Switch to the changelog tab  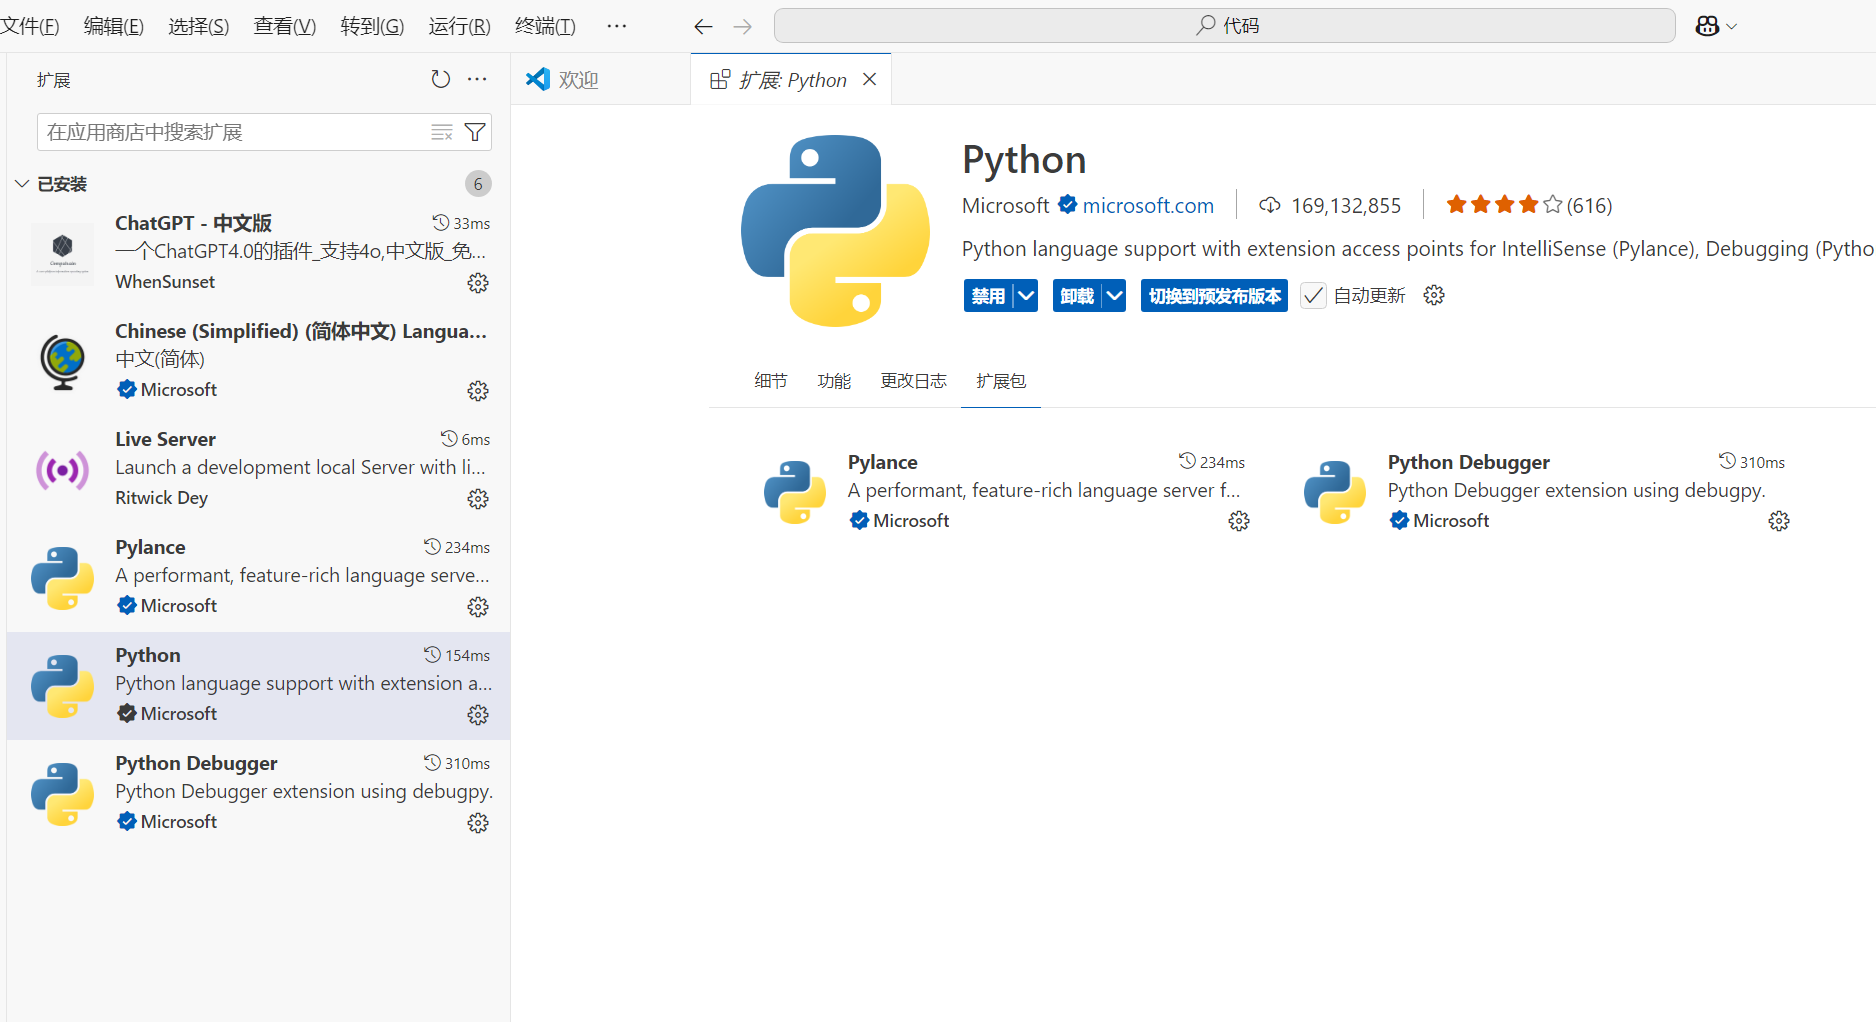pyautogui.click(x=913, y=381)
